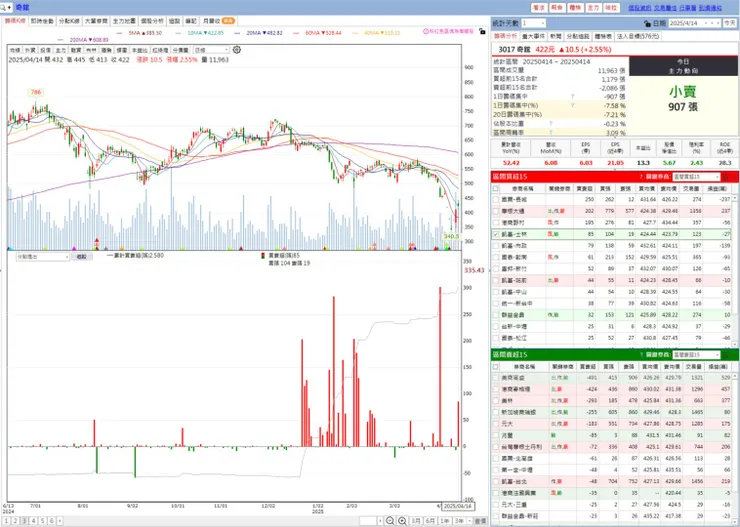Click the 今天 button
740x527 pixels.
pos(729,23)
